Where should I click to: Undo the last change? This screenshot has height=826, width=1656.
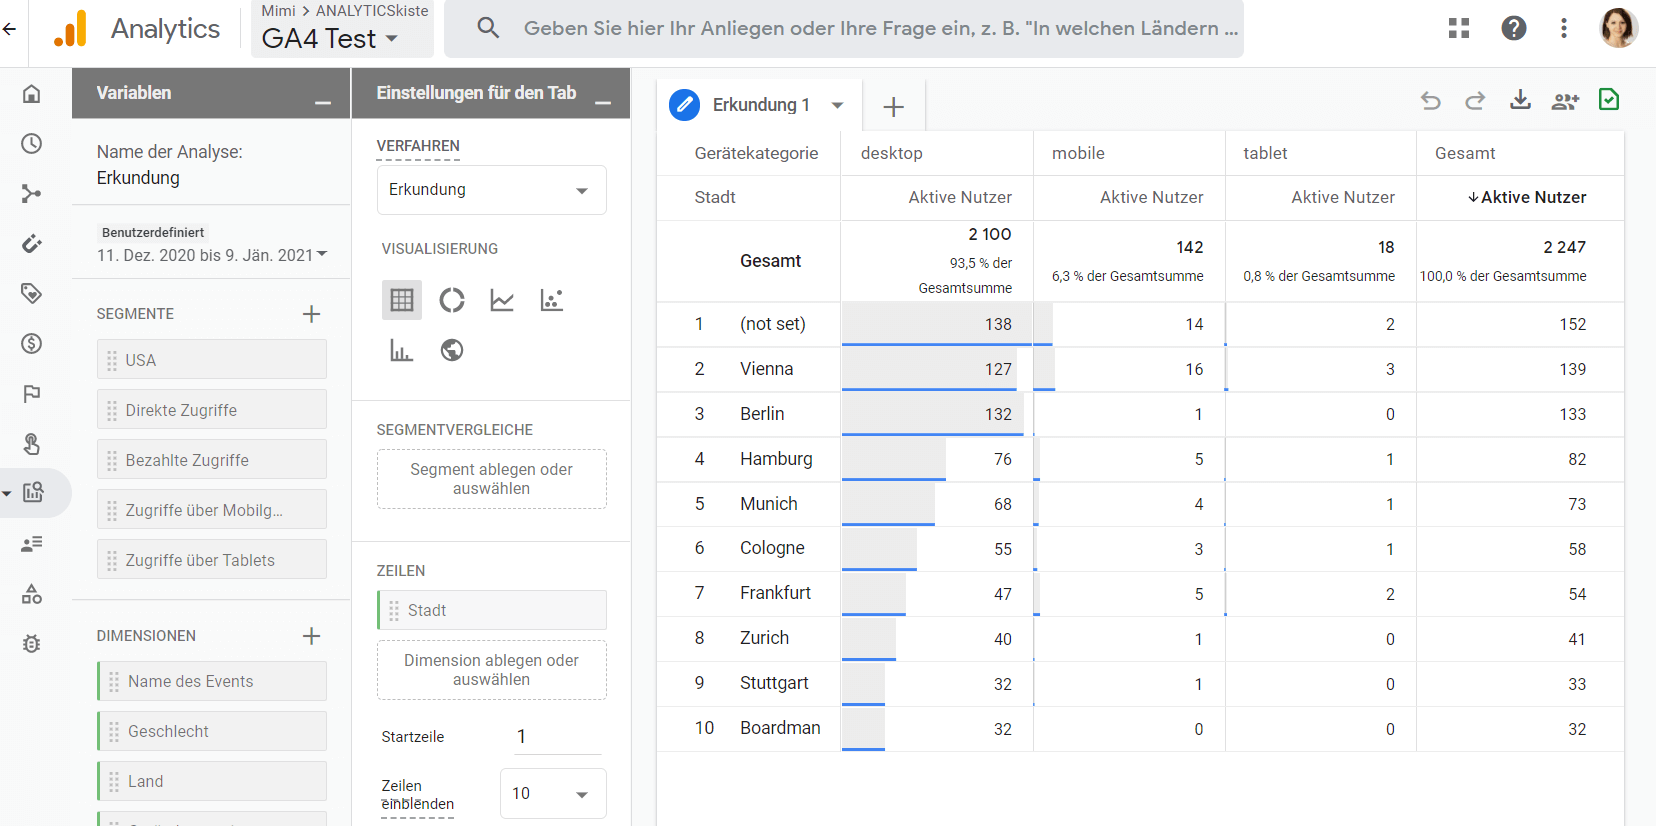[1431, 100]
